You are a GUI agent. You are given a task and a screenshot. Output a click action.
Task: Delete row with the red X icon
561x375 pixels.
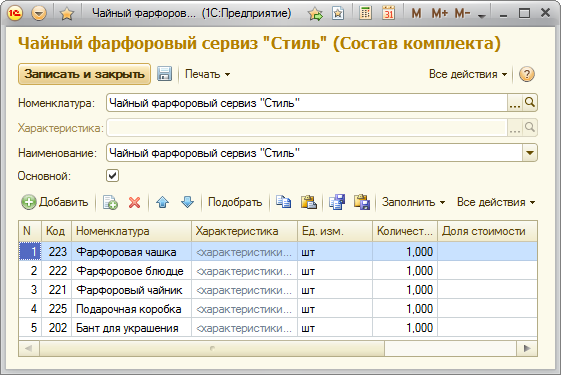[135, 203]
